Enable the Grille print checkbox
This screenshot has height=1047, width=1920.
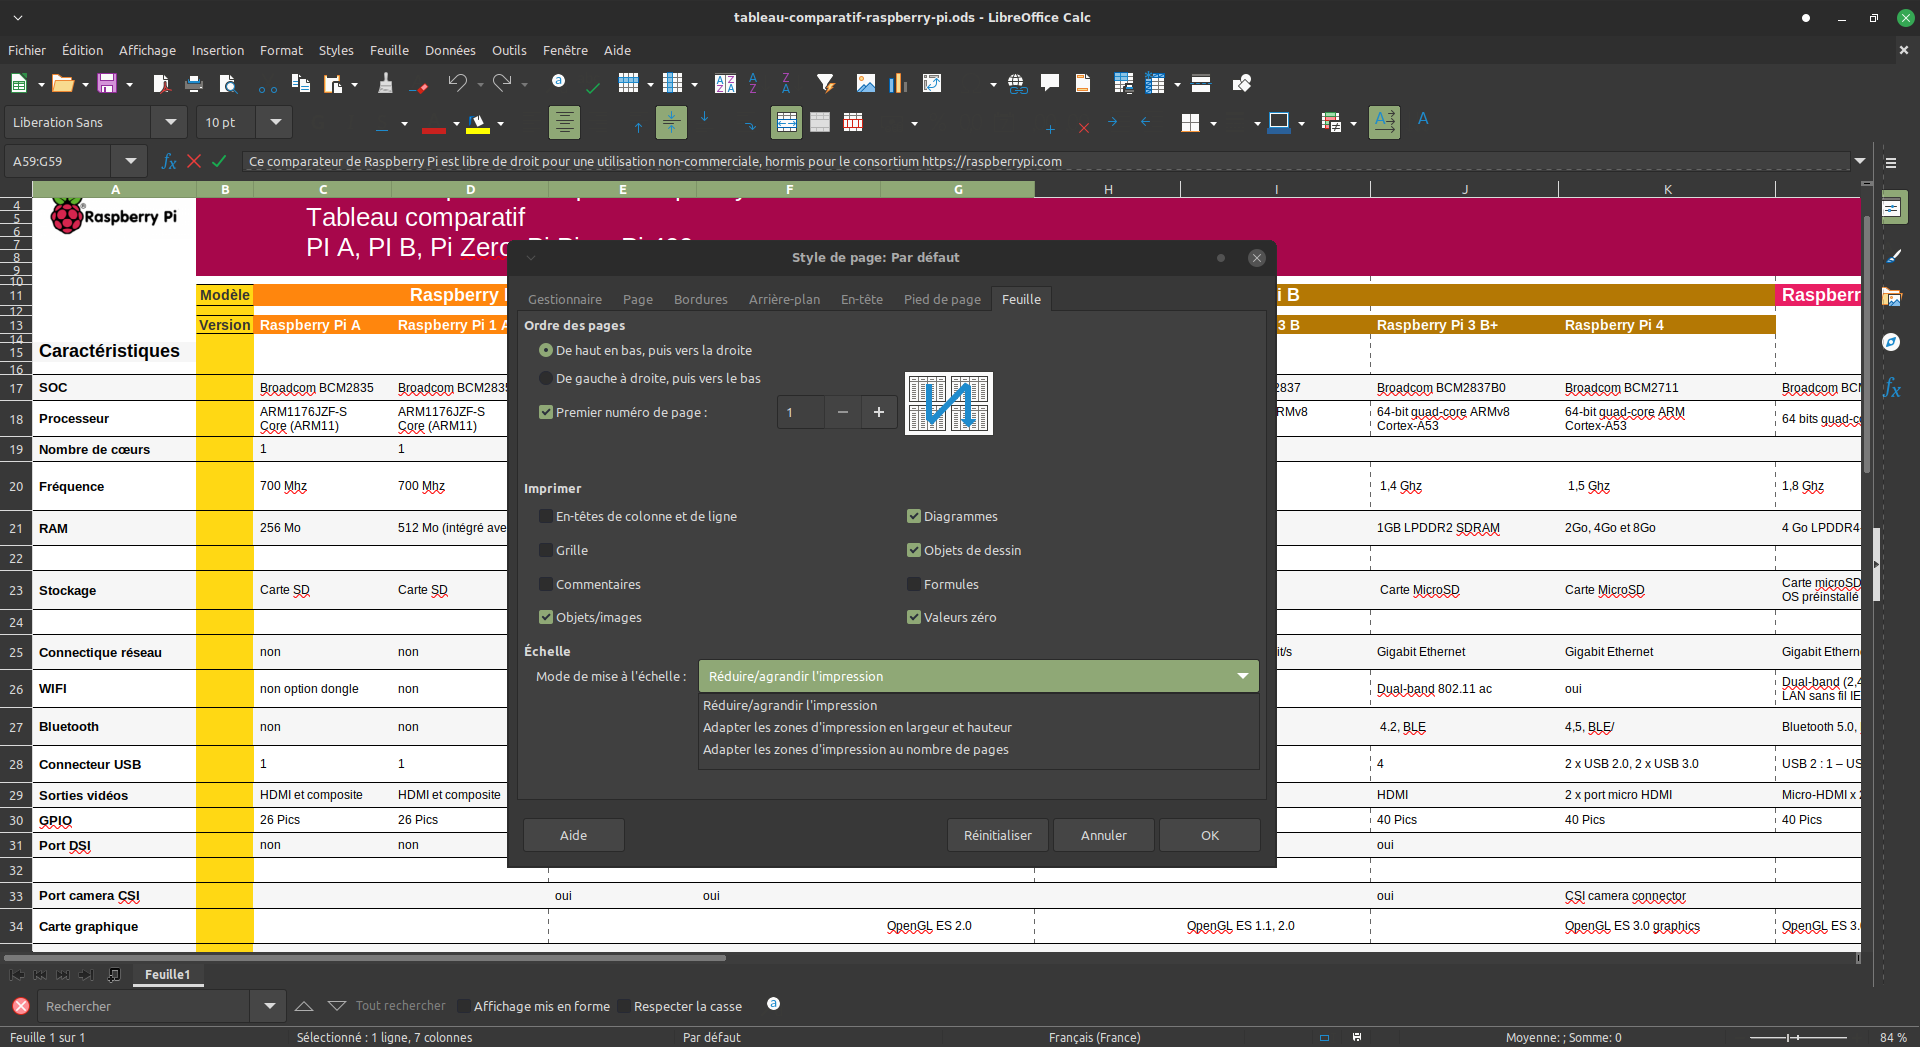pyautogui.click(x=546, y=550)
